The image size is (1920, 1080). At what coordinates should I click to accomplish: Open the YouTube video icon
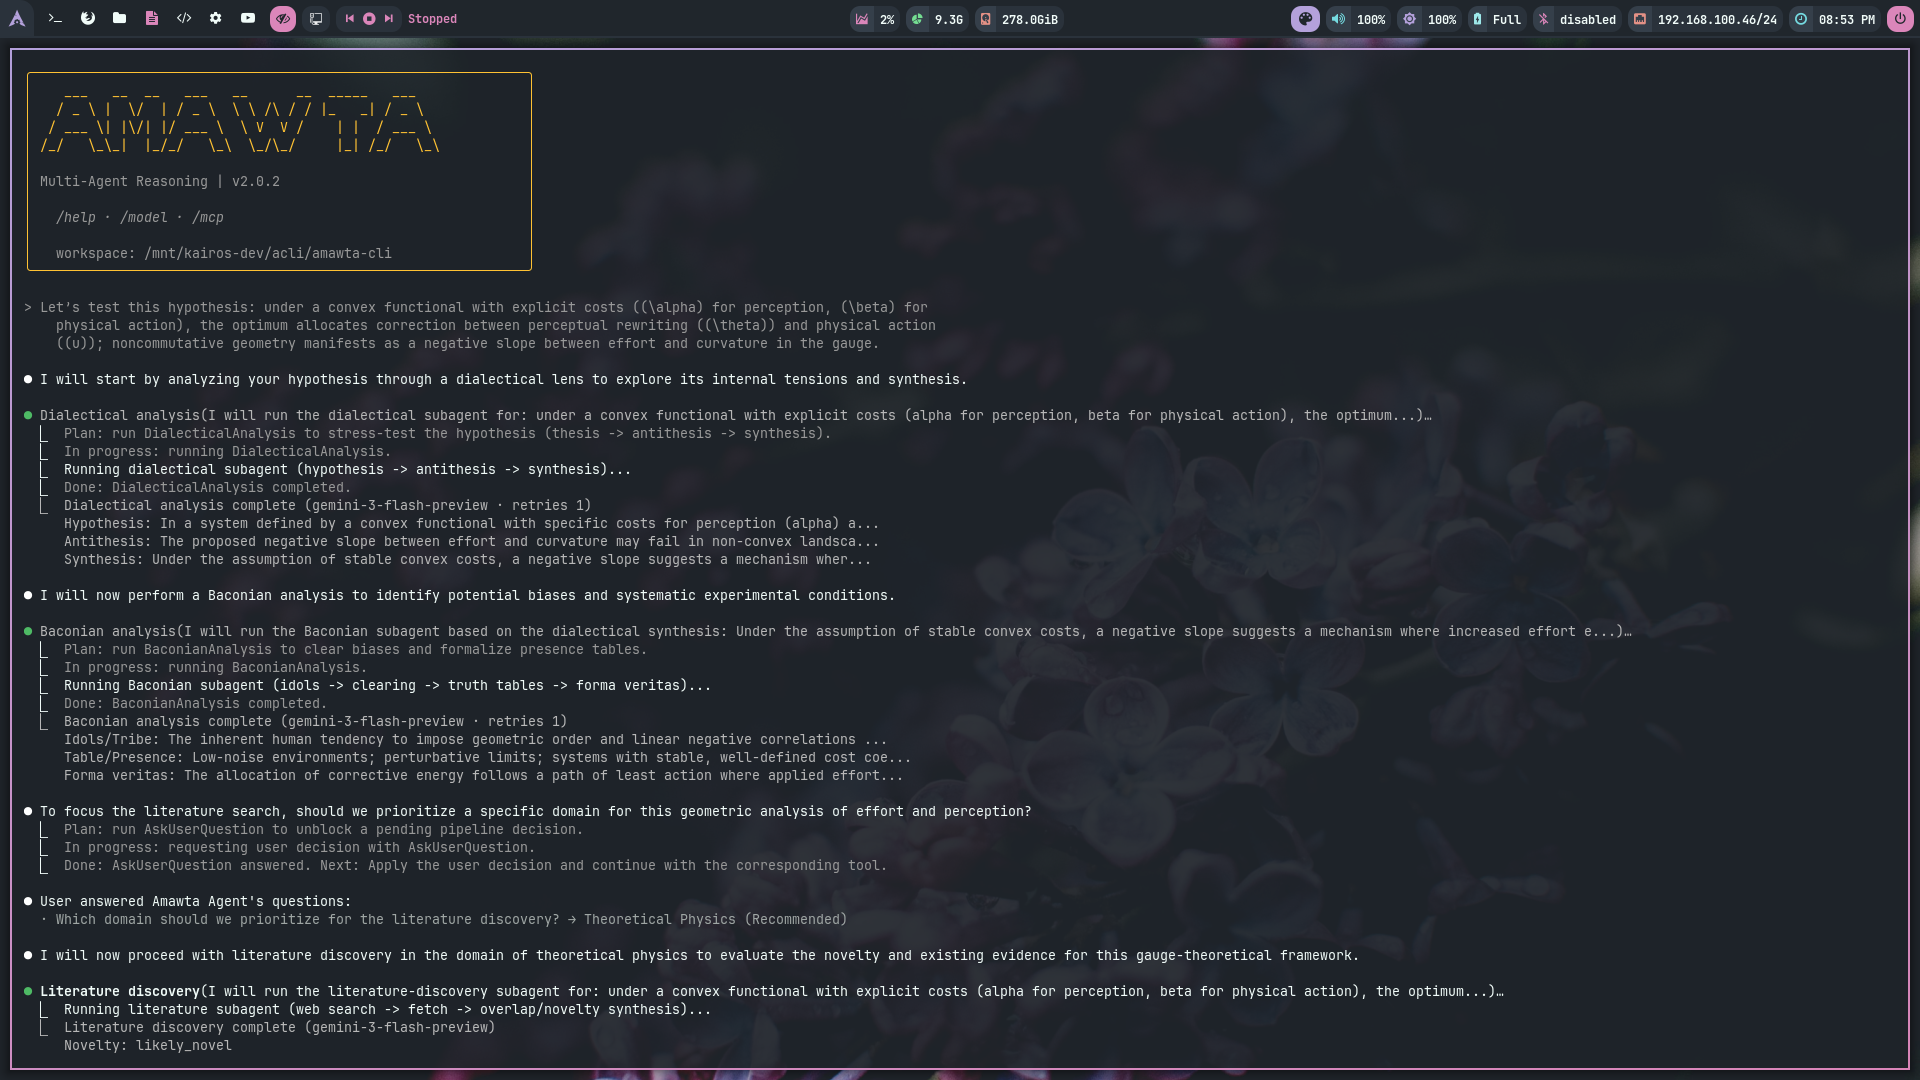coord(248,19)
